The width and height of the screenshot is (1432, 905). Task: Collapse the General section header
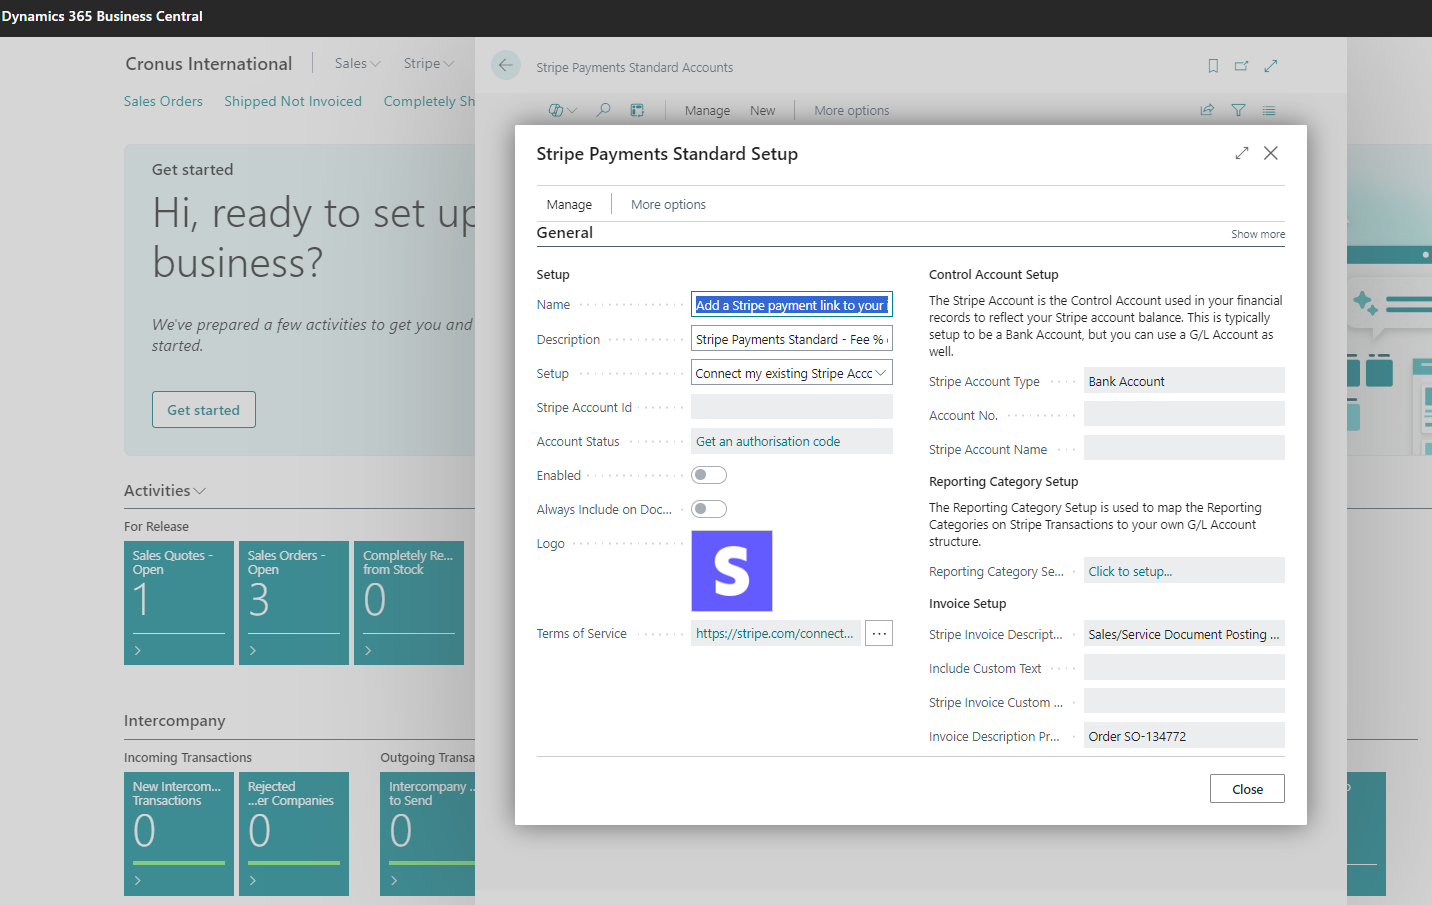tap(565, 233)
